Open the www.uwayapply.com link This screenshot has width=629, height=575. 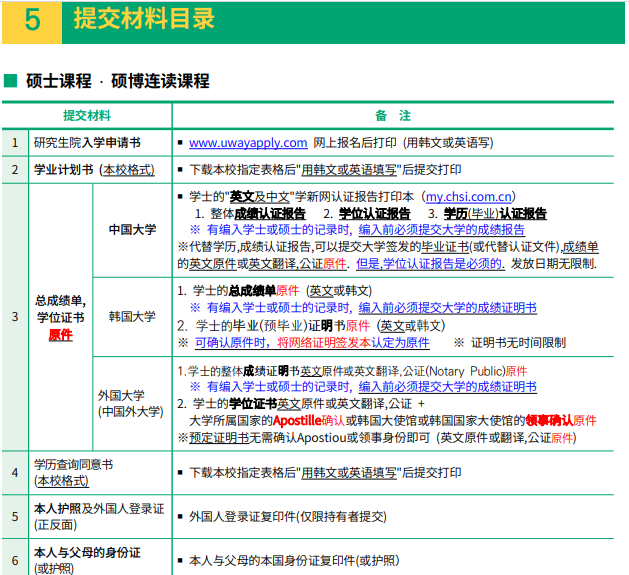(247, 143)
